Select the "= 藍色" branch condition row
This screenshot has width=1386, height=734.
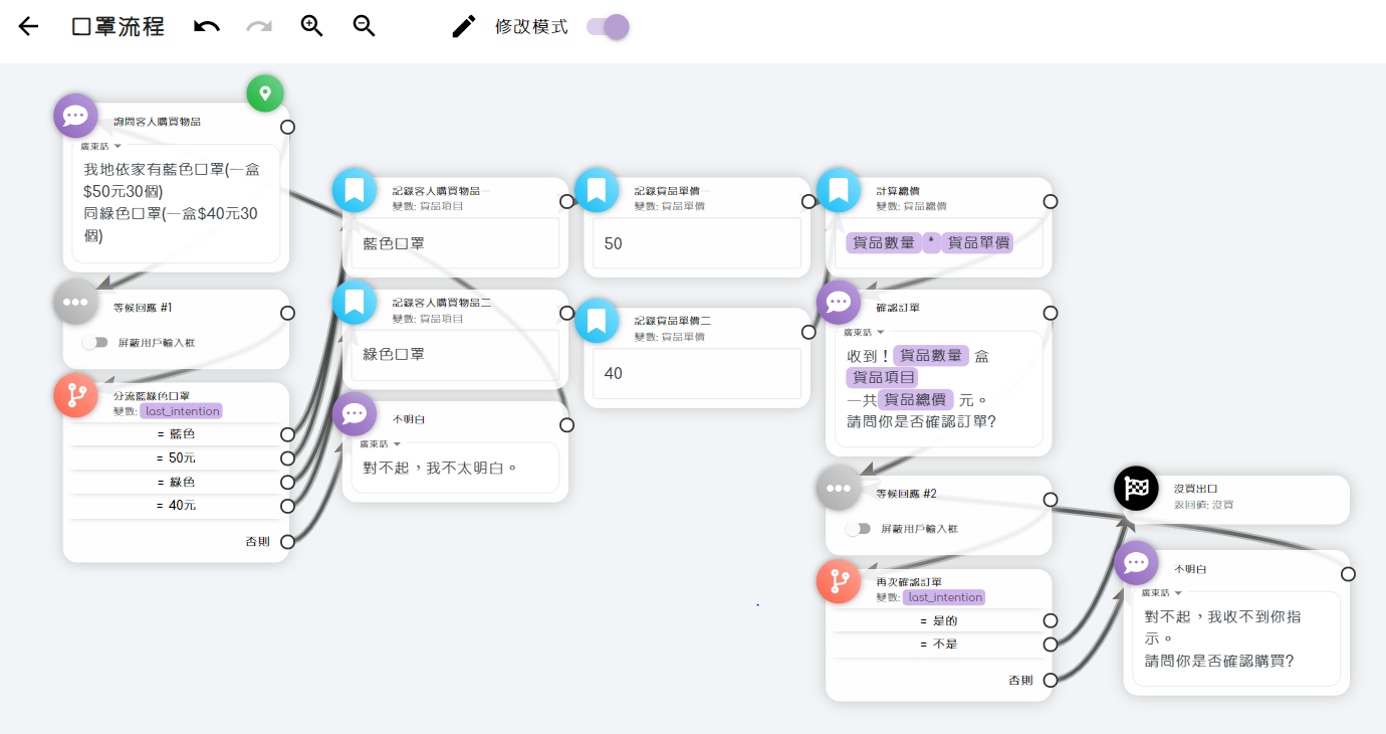[x=176, y=434]
